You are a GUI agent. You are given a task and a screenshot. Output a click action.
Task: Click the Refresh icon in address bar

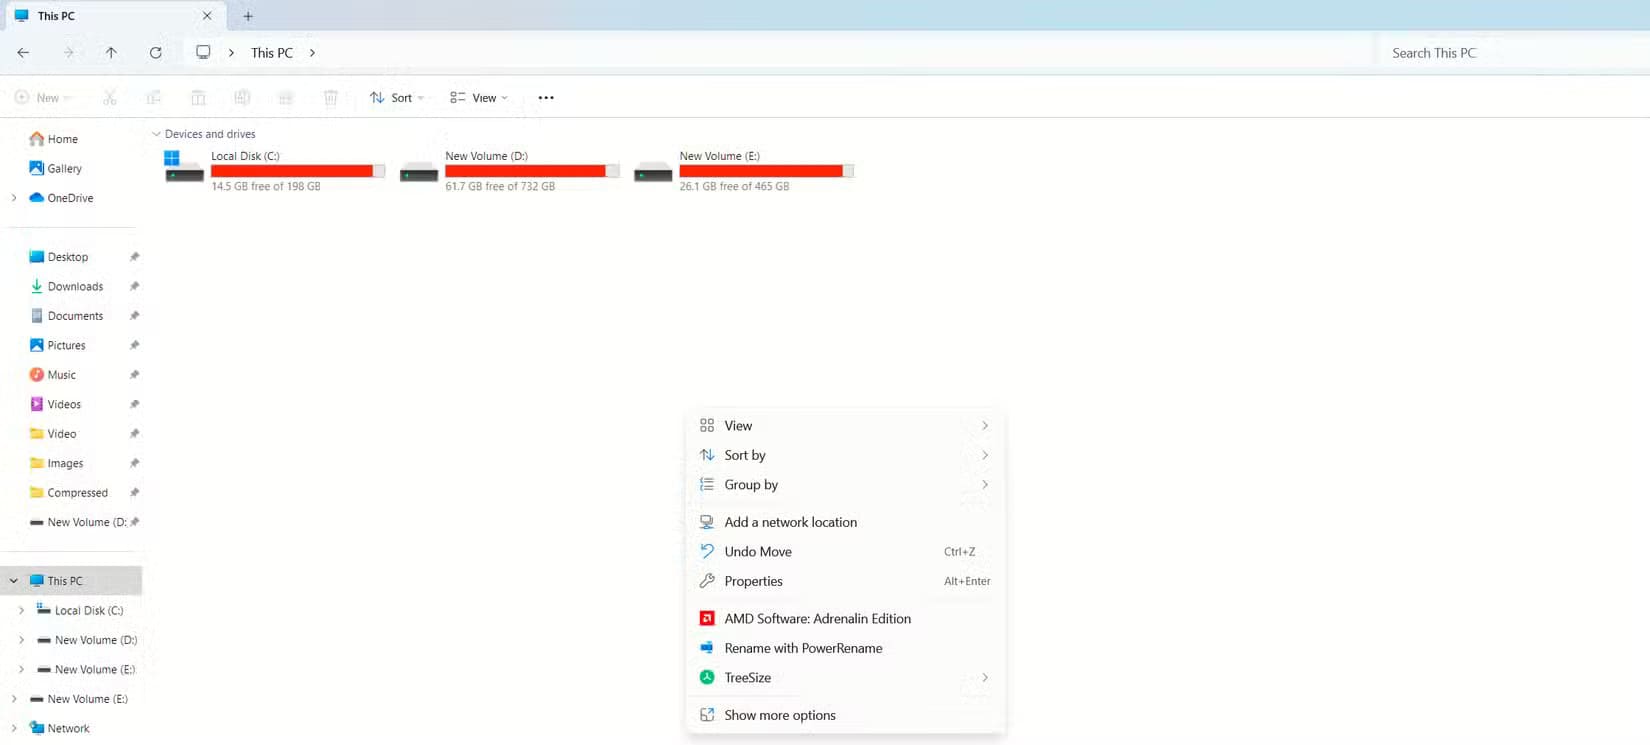click(x=155, y=53)
